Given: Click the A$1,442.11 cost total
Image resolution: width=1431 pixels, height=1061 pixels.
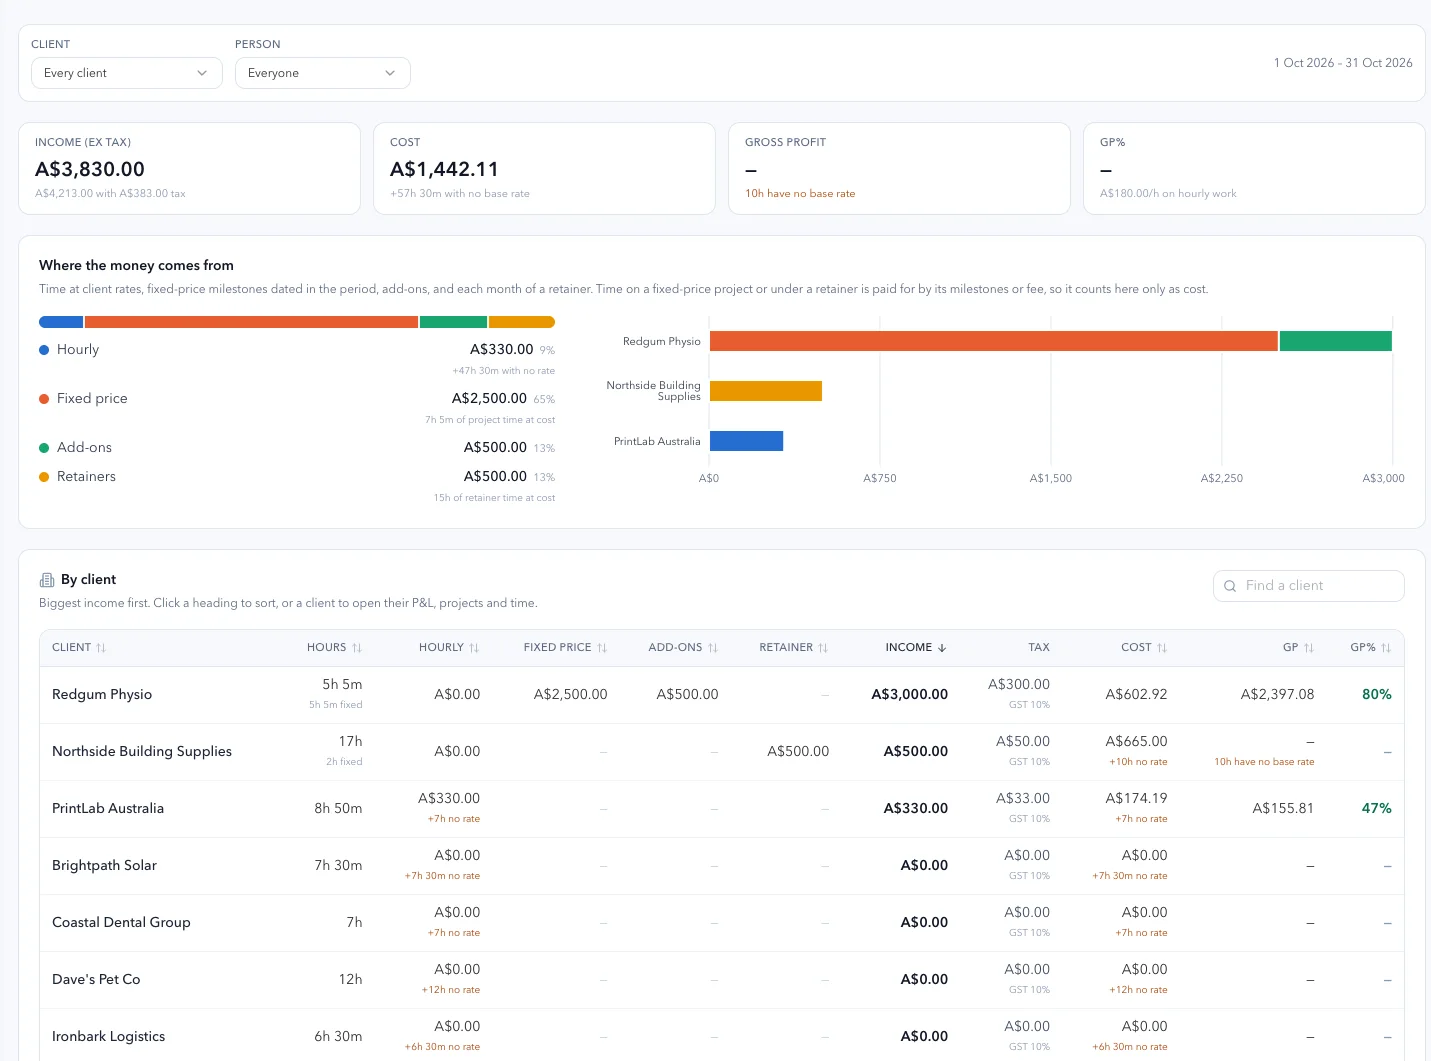Looking at the screenshot, I should click(x=444, y=170).
